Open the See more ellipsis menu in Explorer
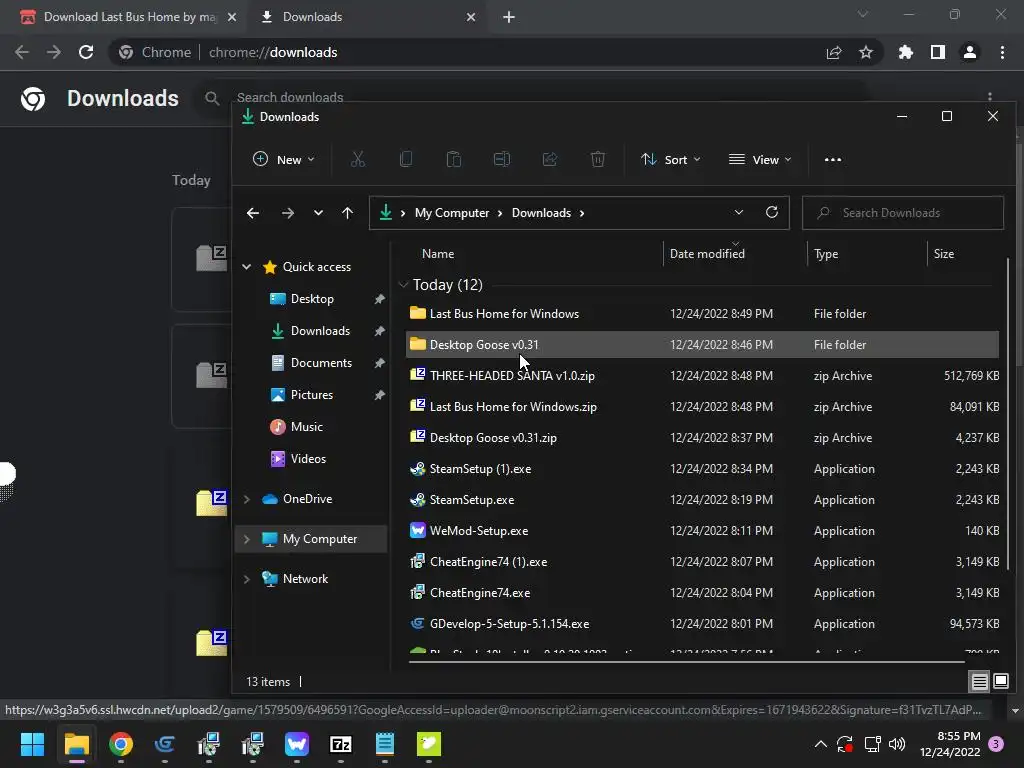The height and width of the screenshot is (768, 1024). [833, 159]
